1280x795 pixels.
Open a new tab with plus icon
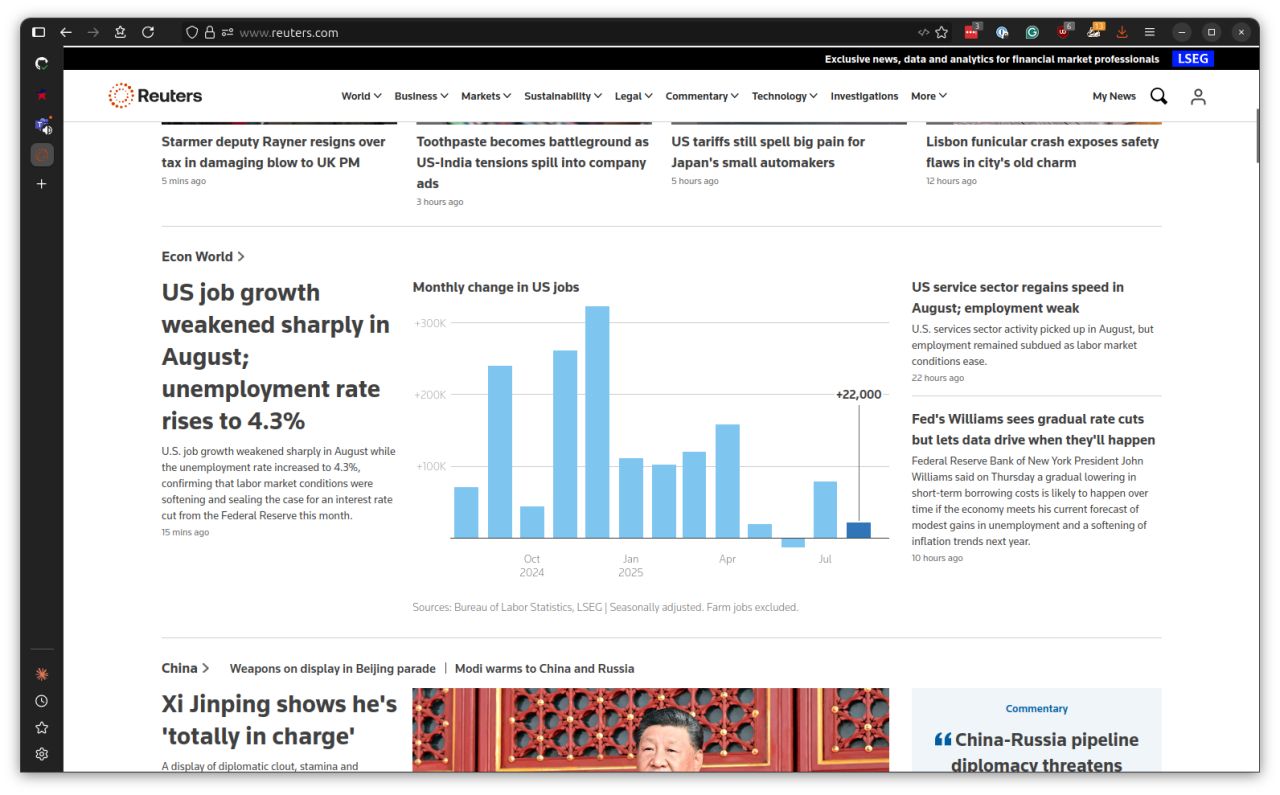tap(41, 184)
